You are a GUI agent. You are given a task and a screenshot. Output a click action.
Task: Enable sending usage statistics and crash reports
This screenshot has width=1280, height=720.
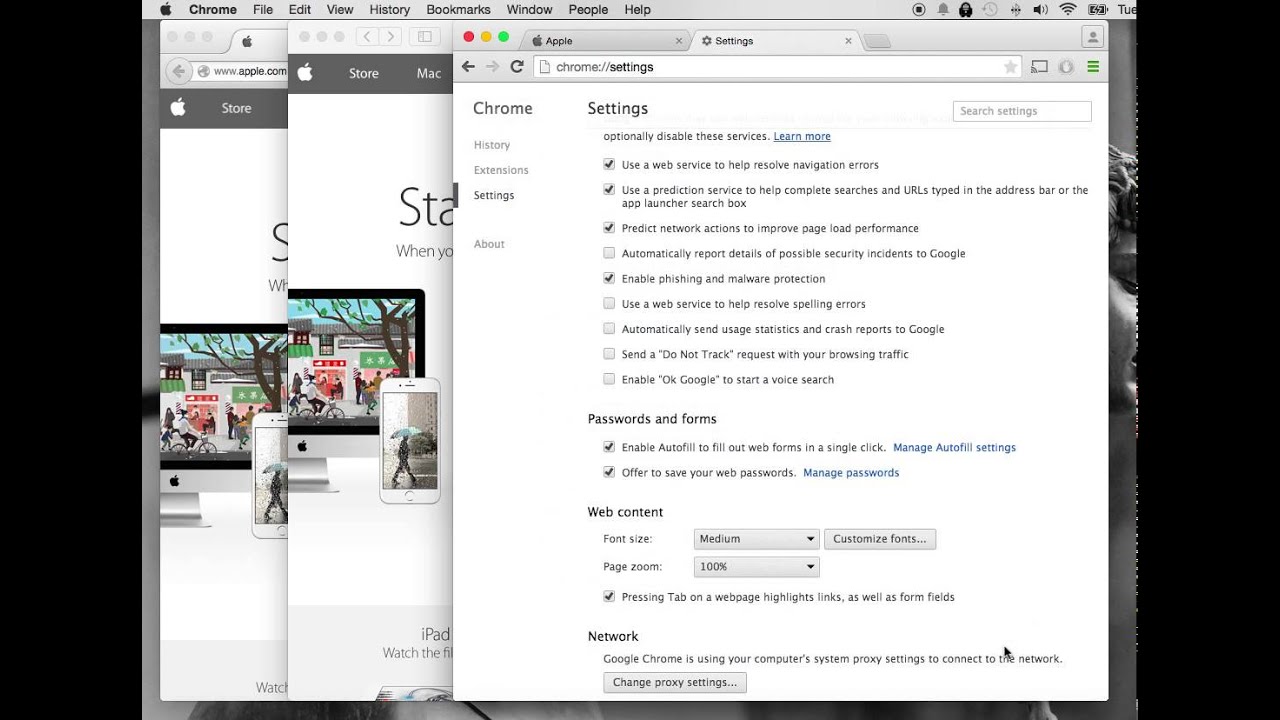[609, 328]
